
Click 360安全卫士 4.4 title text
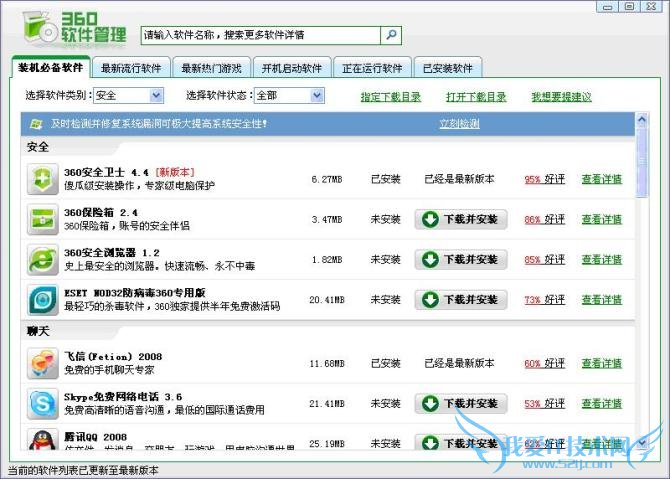coord(106,172)
